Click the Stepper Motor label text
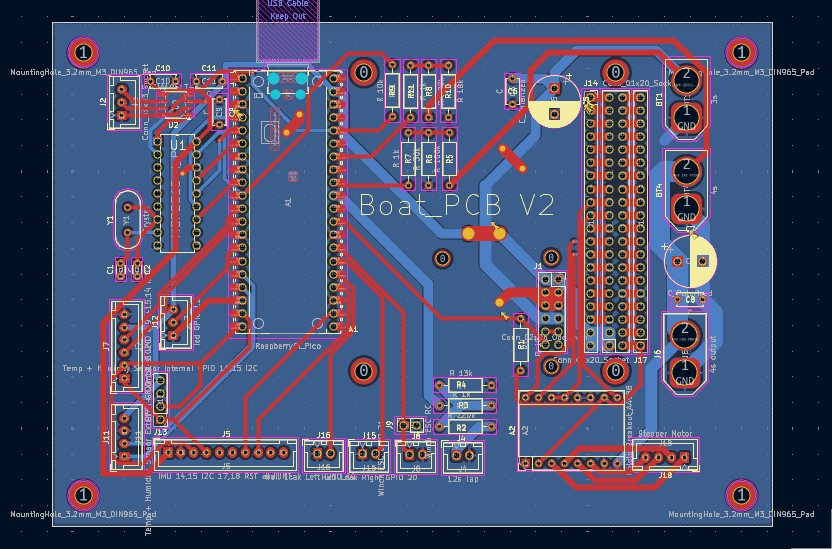The height and width of the screenshot is (549, 832). (x=665, y=434)
